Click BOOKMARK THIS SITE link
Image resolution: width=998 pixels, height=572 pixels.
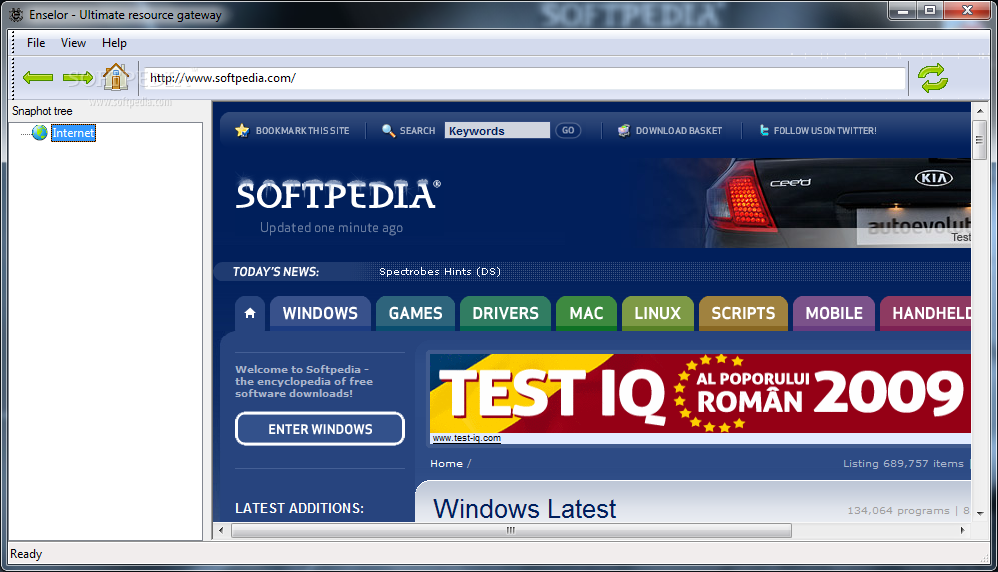click(302, 130)
